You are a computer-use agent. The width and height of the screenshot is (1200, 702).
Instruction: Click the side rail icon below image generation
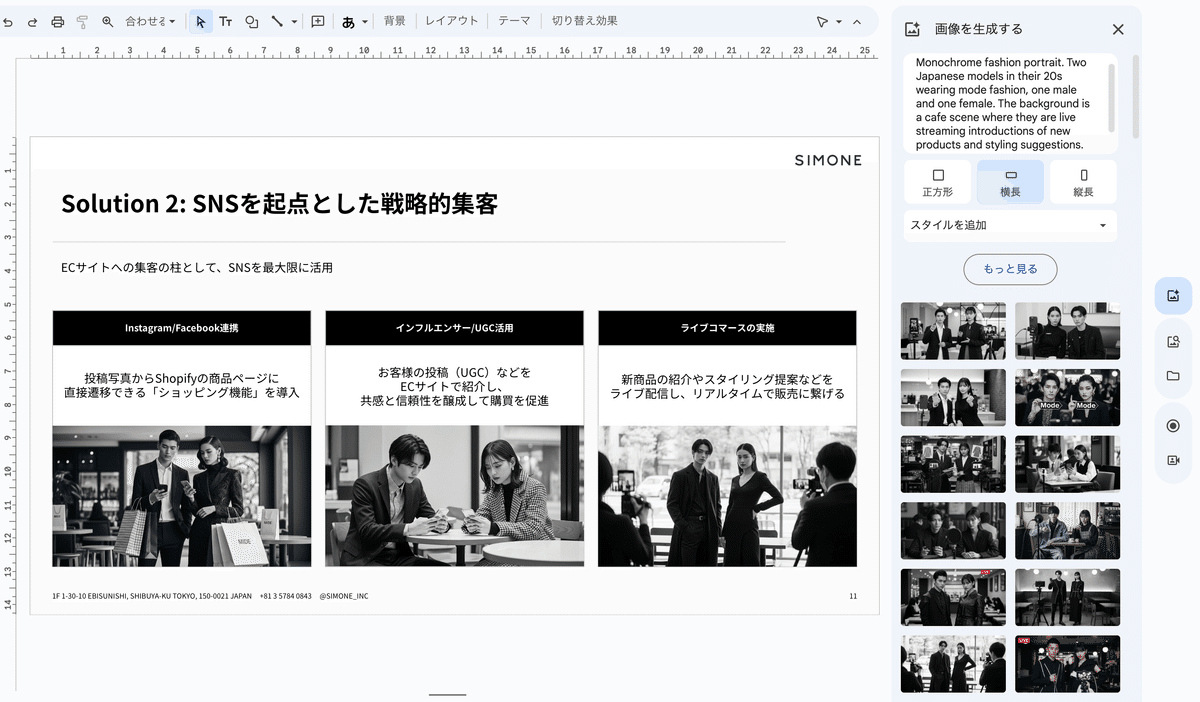coord(1173,342)
